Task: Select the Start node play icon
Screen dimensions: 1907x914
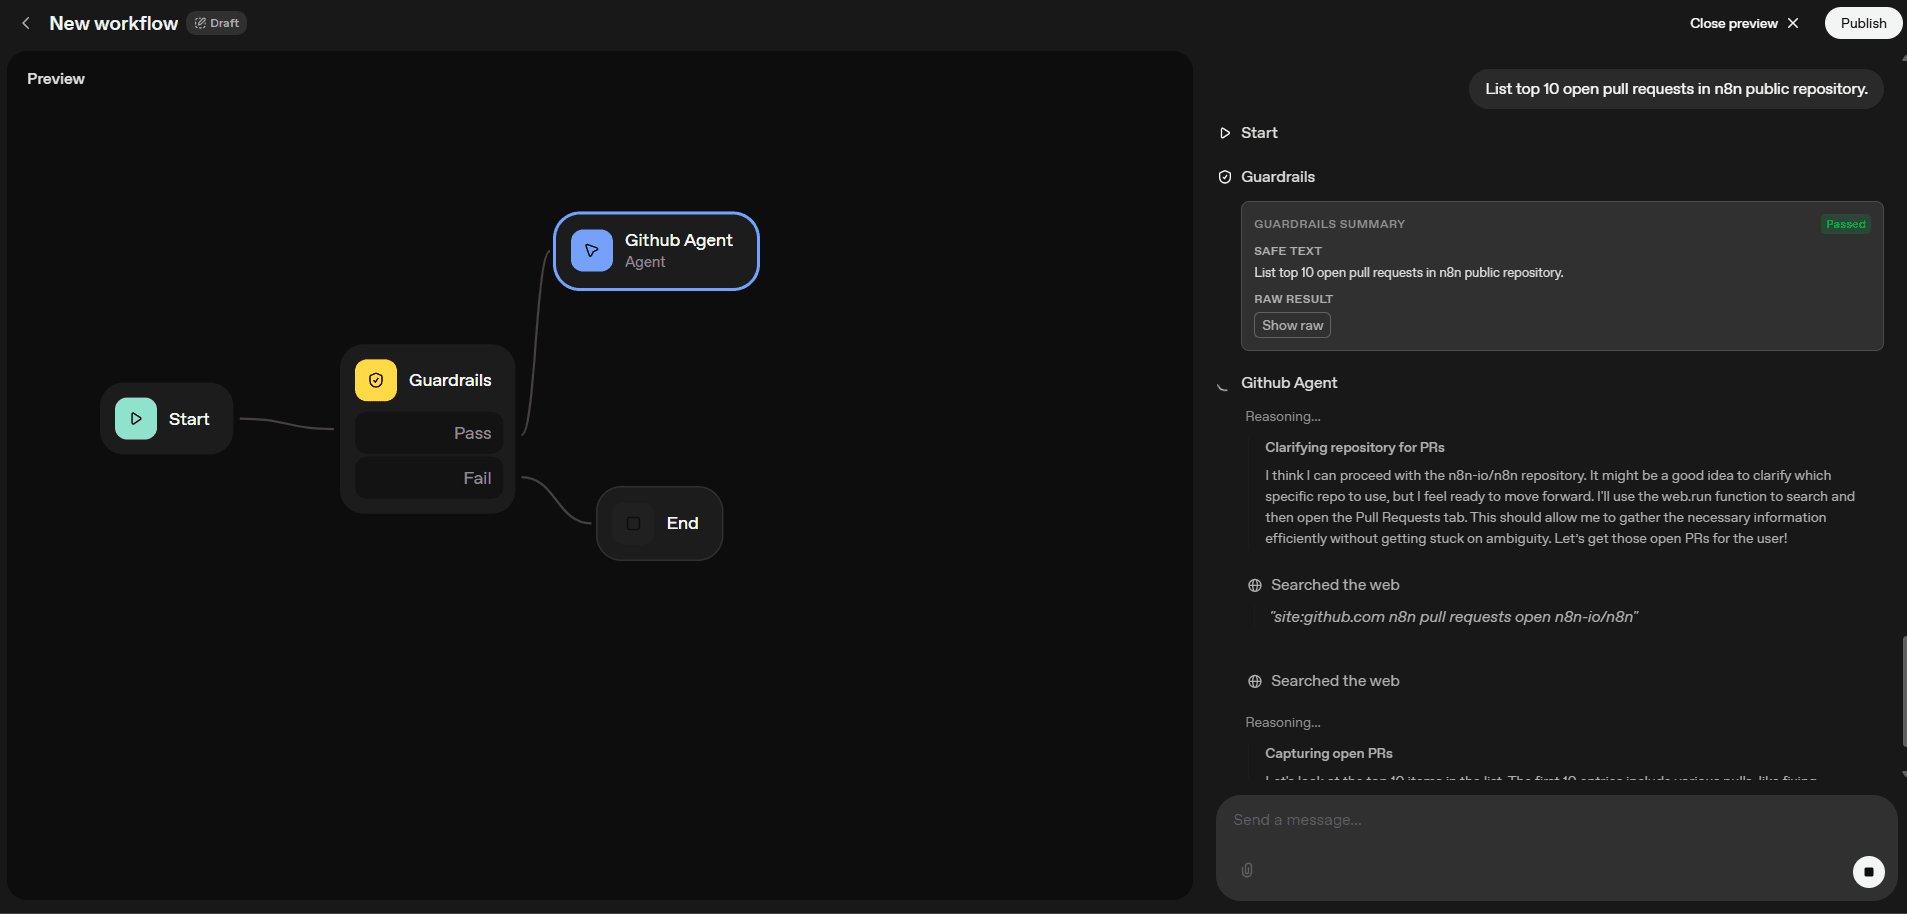Action: (x=136, y=419)
